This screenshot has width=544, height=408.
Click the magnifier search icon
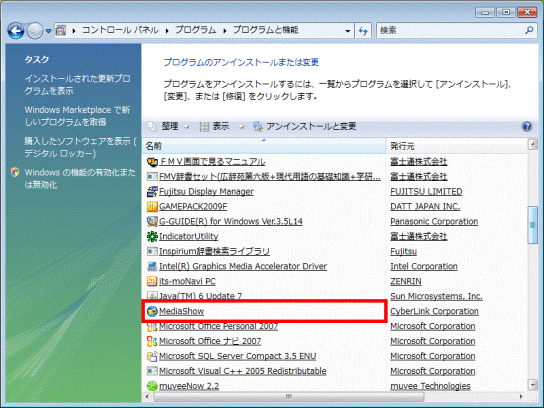pos(529,31)
